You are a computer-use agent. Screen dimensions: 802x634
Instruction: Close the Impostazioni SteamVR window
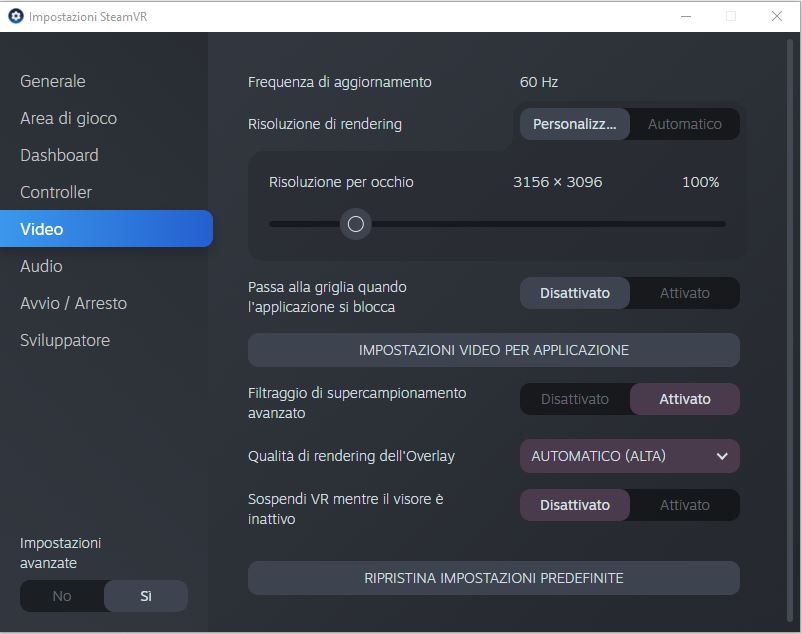(x=776, y=16)
